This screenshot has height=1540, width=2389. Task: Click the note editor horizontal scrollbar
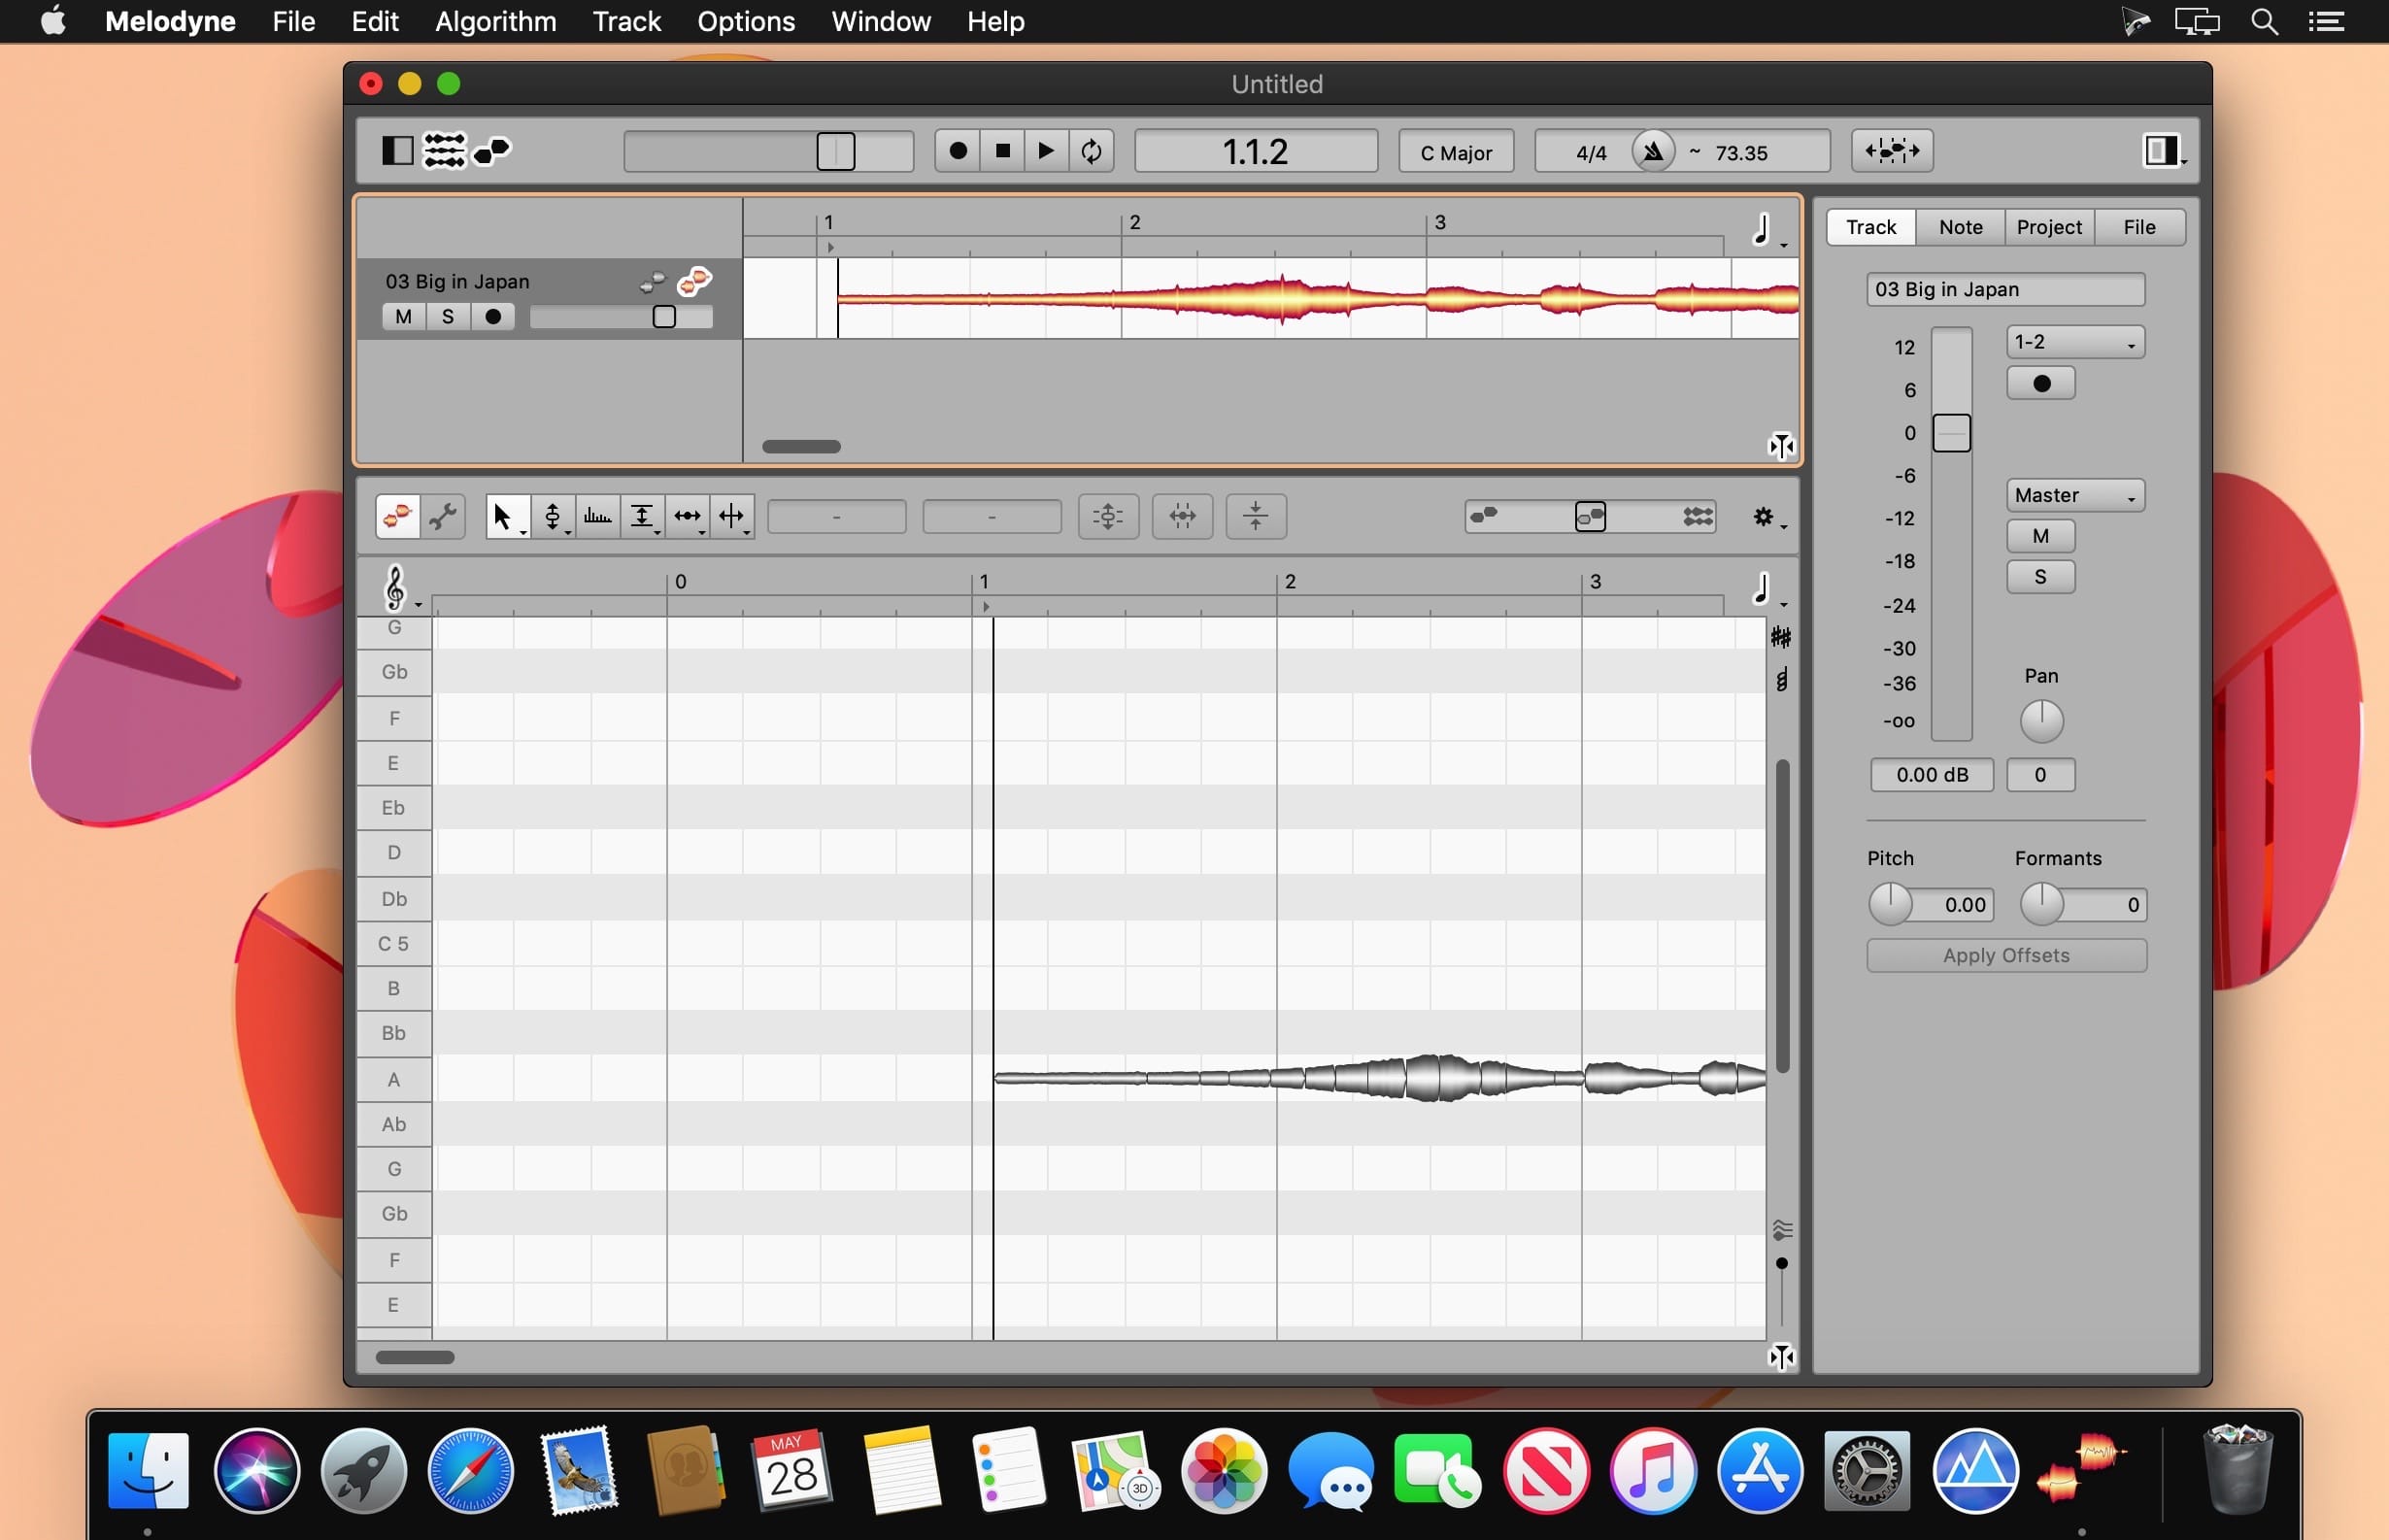tap(414, 1358)
